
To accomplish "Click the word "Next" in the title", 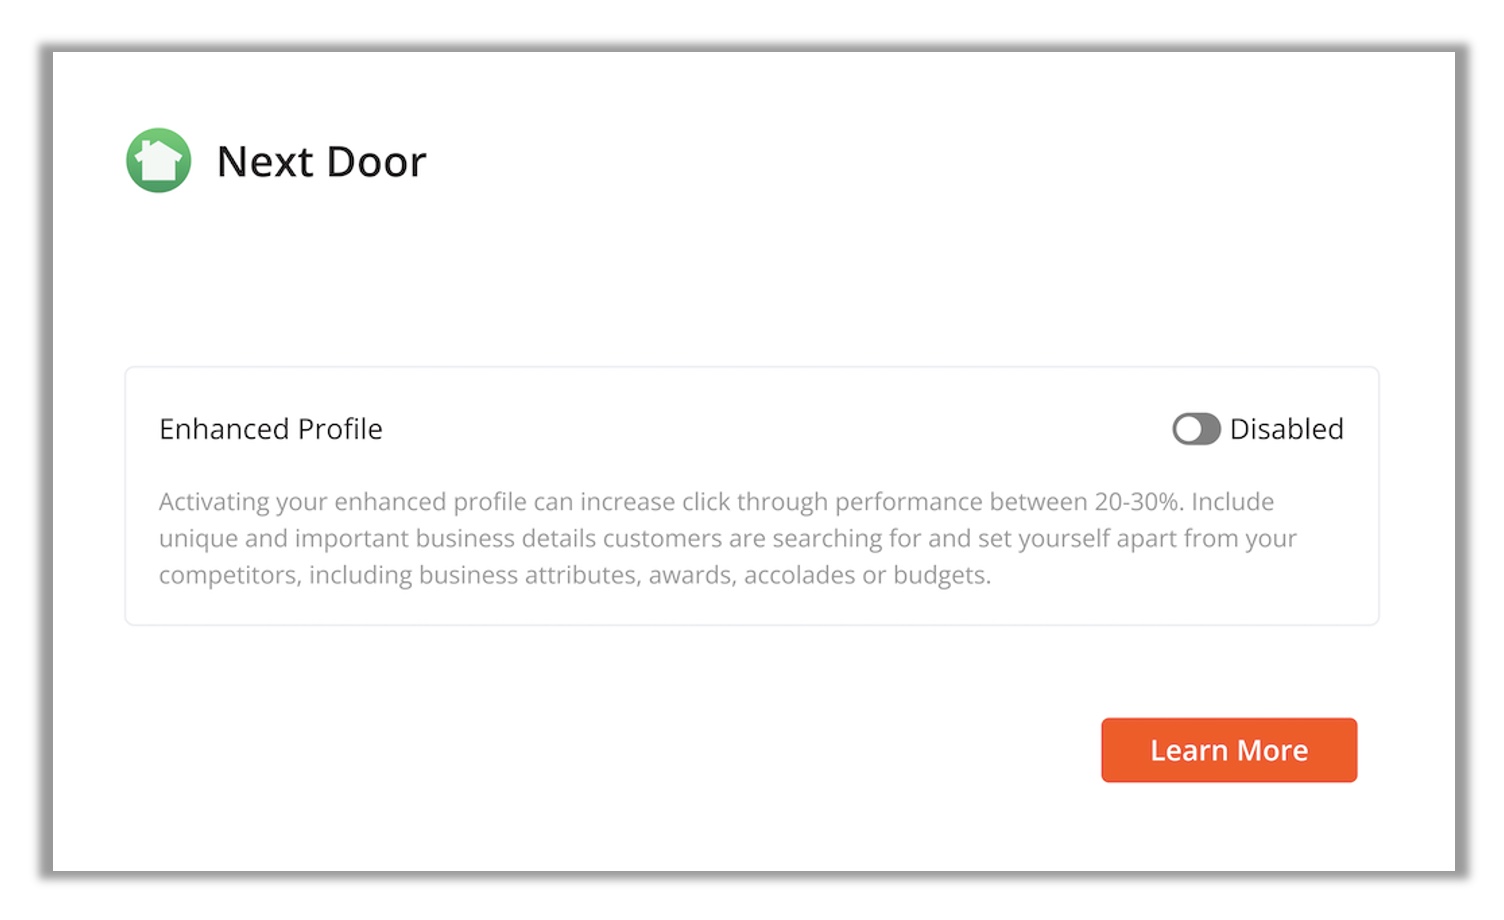I will 265,162.
